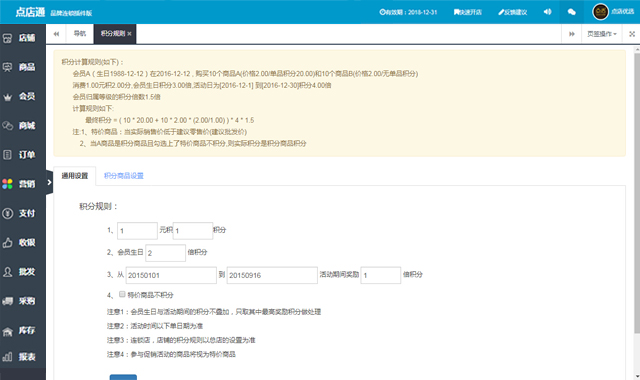
Task: Click the 积分规则： heading
Action: (x=98, y=207)
